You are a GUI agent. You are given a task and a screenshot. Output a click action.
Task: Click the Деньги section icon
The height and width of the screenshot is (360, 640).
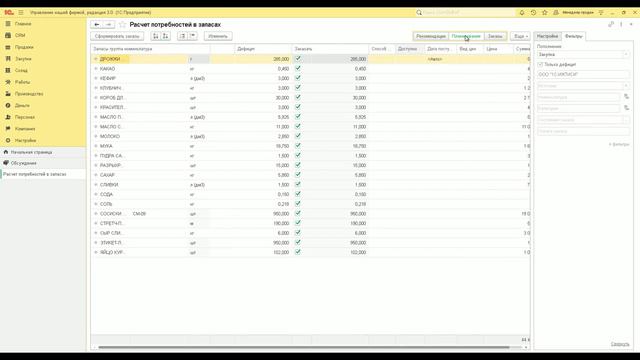pos(8,105)
